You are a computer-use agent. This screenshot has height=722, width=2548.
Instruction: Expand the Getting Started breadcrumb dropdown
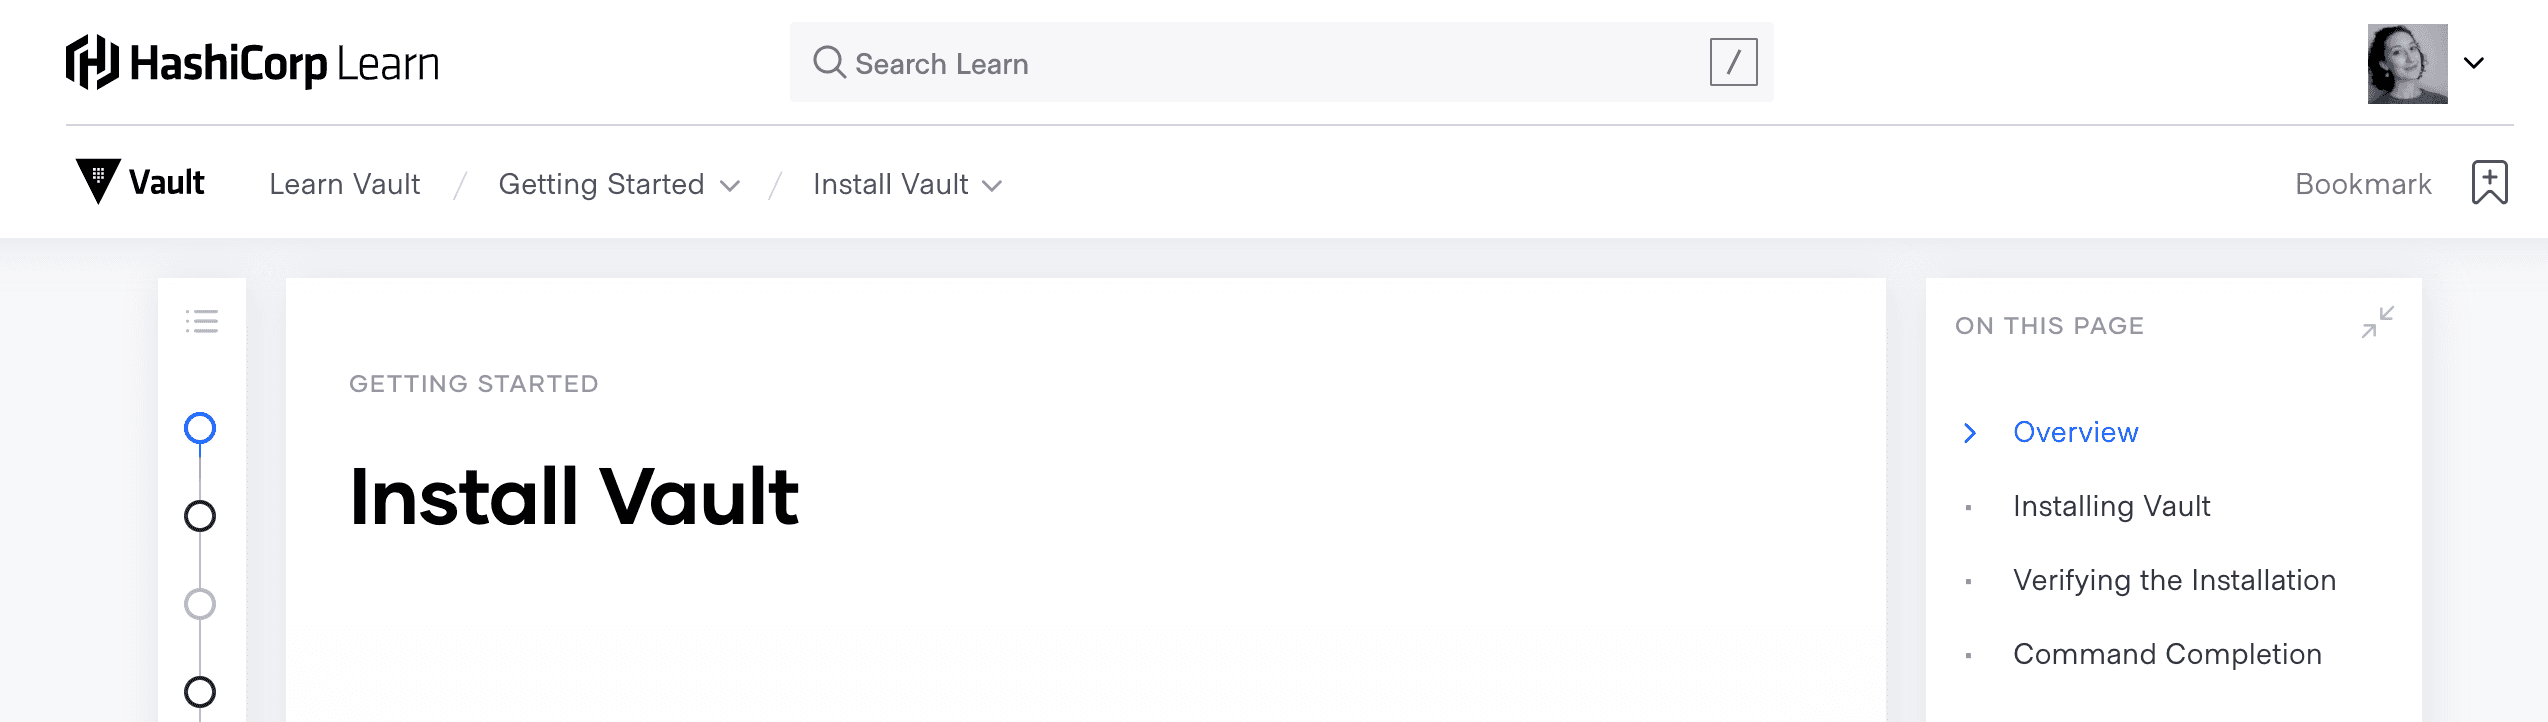click(731, 186)
